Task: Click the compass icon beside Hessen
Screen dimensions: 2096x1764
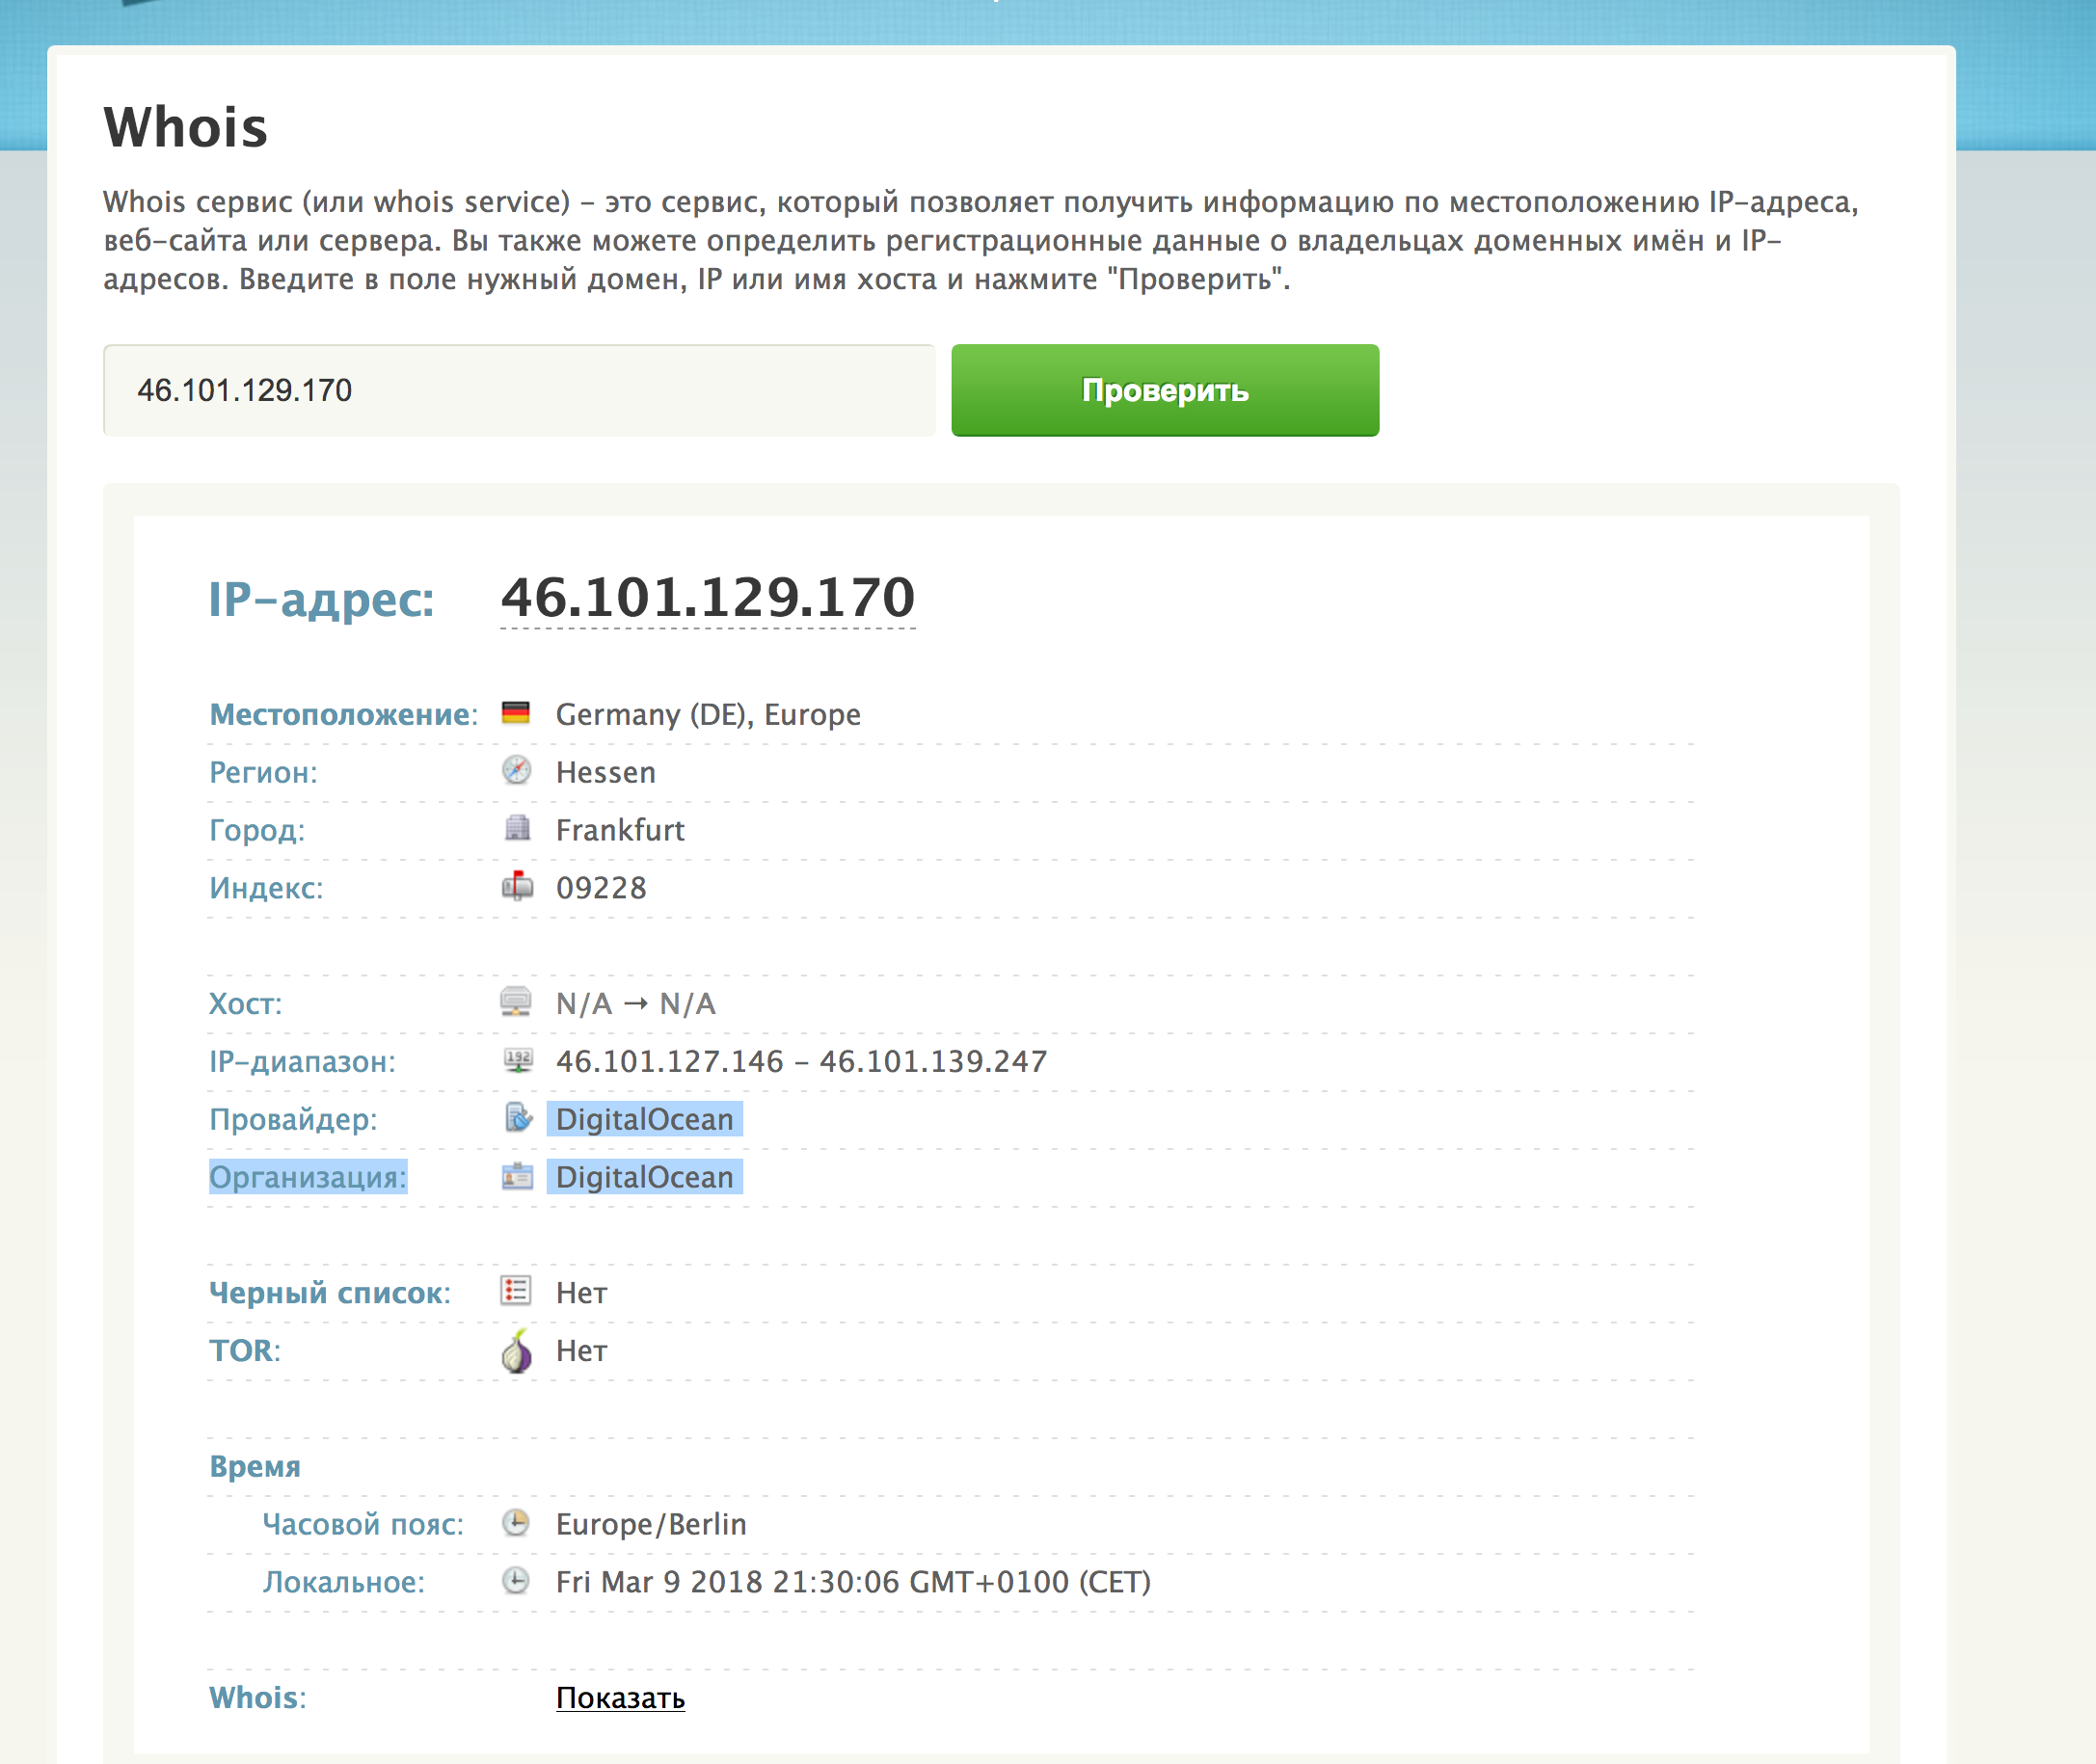Action: coord(516,770)
